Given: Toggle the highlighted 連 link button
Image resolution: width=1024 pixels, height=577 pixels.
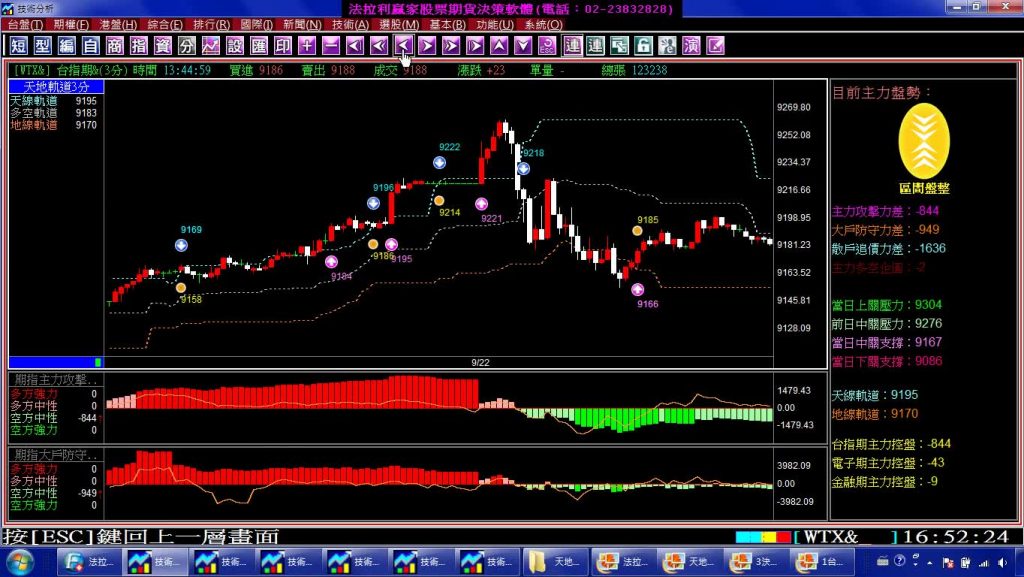Looking at the screenshot, I should 572,46.
